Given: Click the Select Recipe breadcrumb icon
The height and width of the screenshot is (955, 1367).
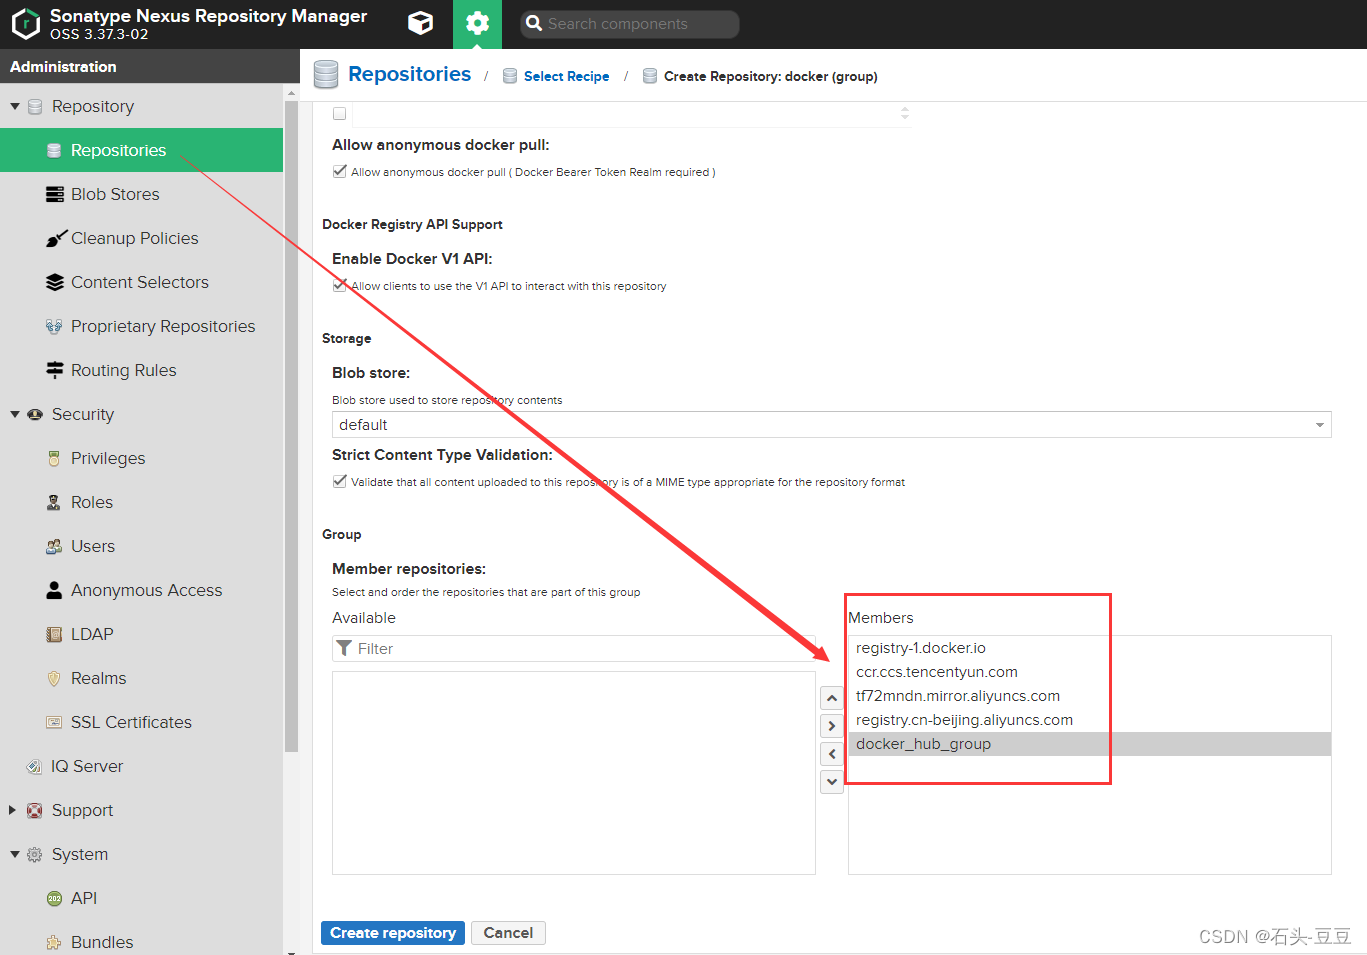Looking at the screenshot, I should (x=510, y=76).
